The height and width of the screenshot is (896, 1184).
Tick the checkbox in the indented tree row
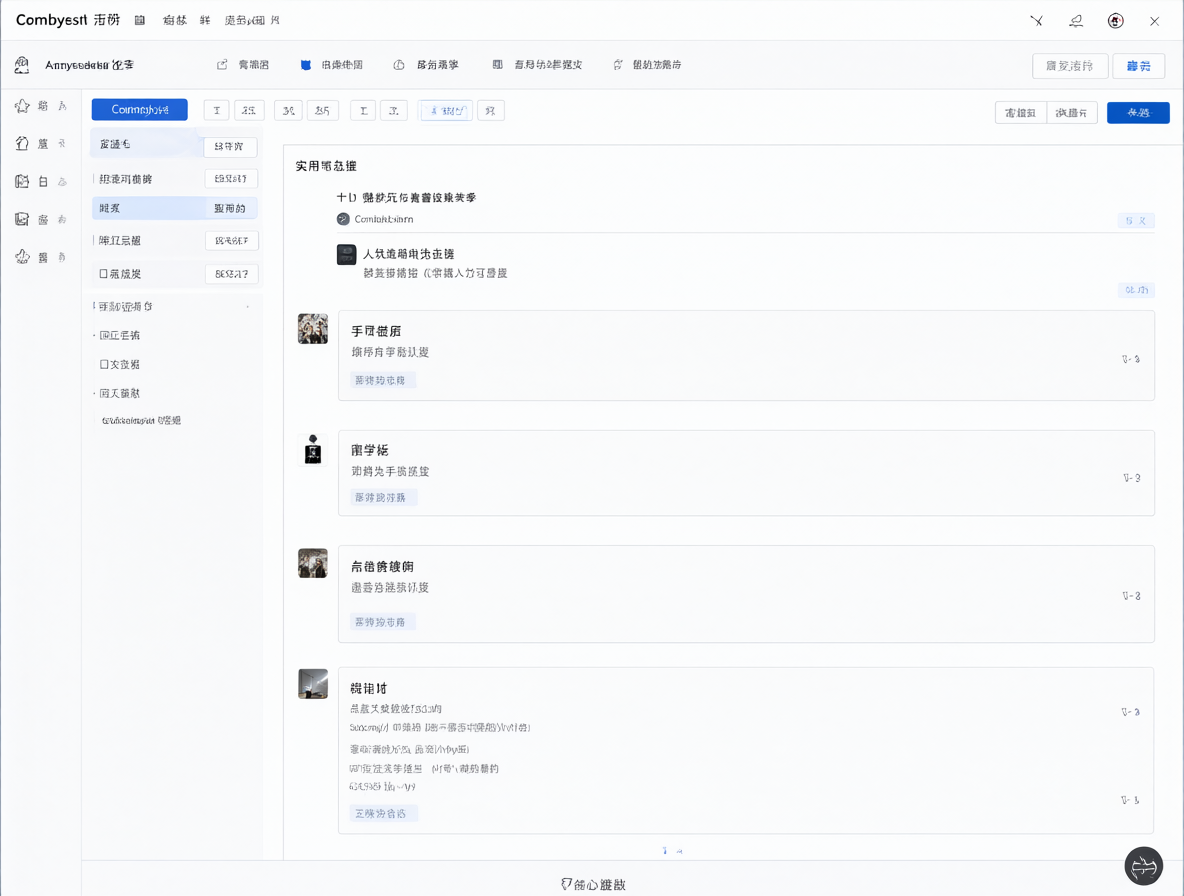coord(104,364)
